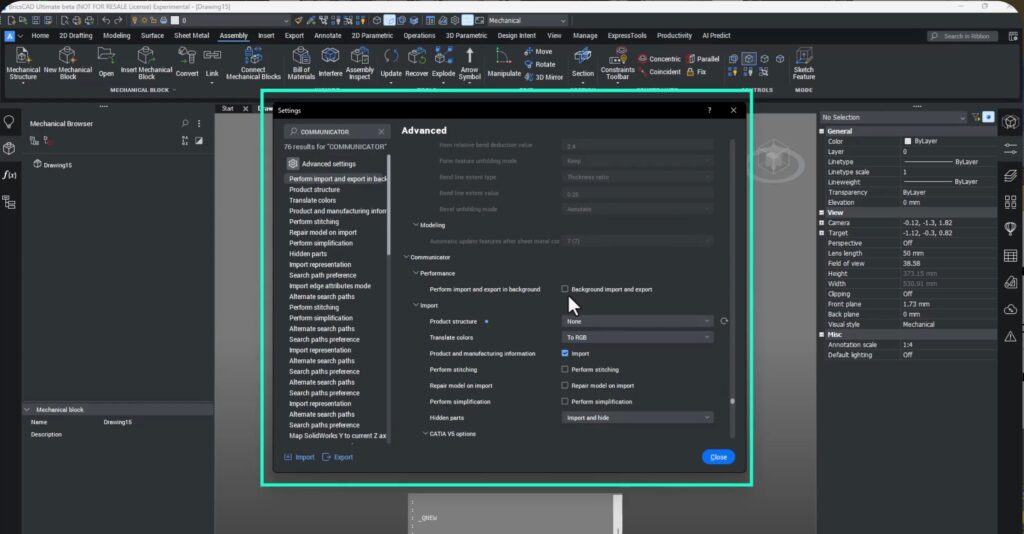1024x534 pixels.
Task: Switch to the Home ribbon tab
Action: coord(40,36)
